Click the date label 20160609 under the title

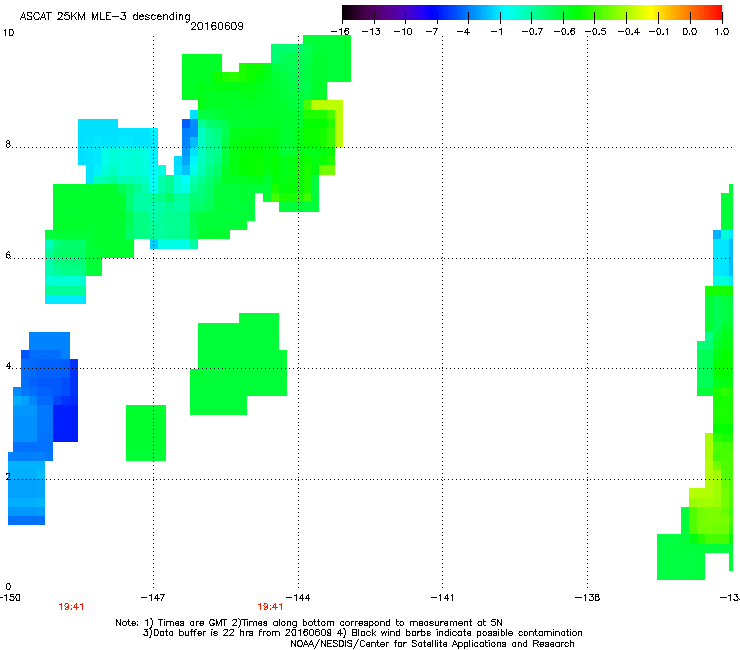coord(217,26)
